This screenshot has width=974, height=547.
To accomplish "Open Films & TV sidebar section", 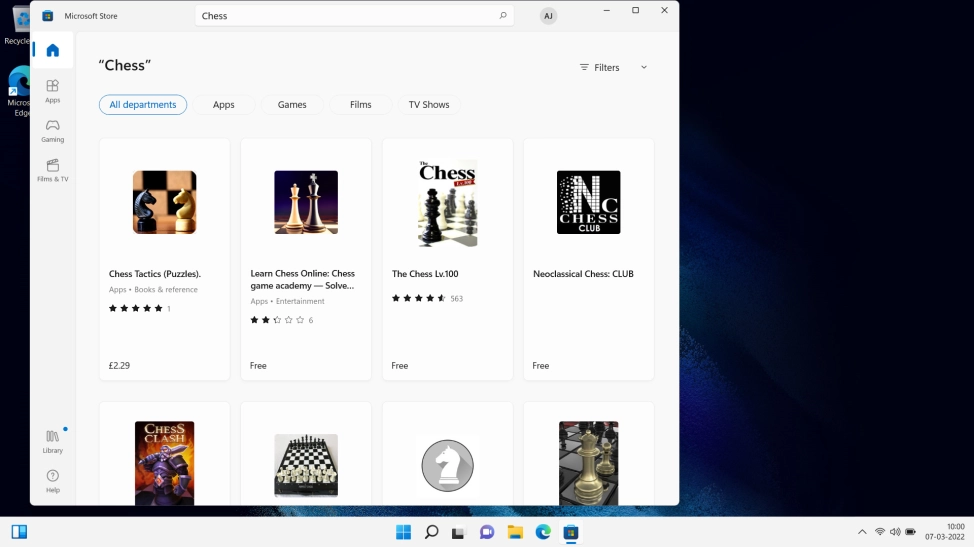I will 52,169.
